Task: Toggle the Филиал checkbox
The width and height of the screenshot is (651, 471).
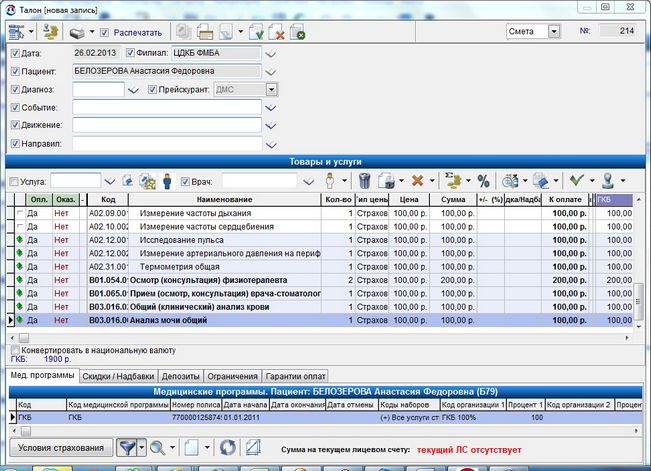Action: point(130,53)
